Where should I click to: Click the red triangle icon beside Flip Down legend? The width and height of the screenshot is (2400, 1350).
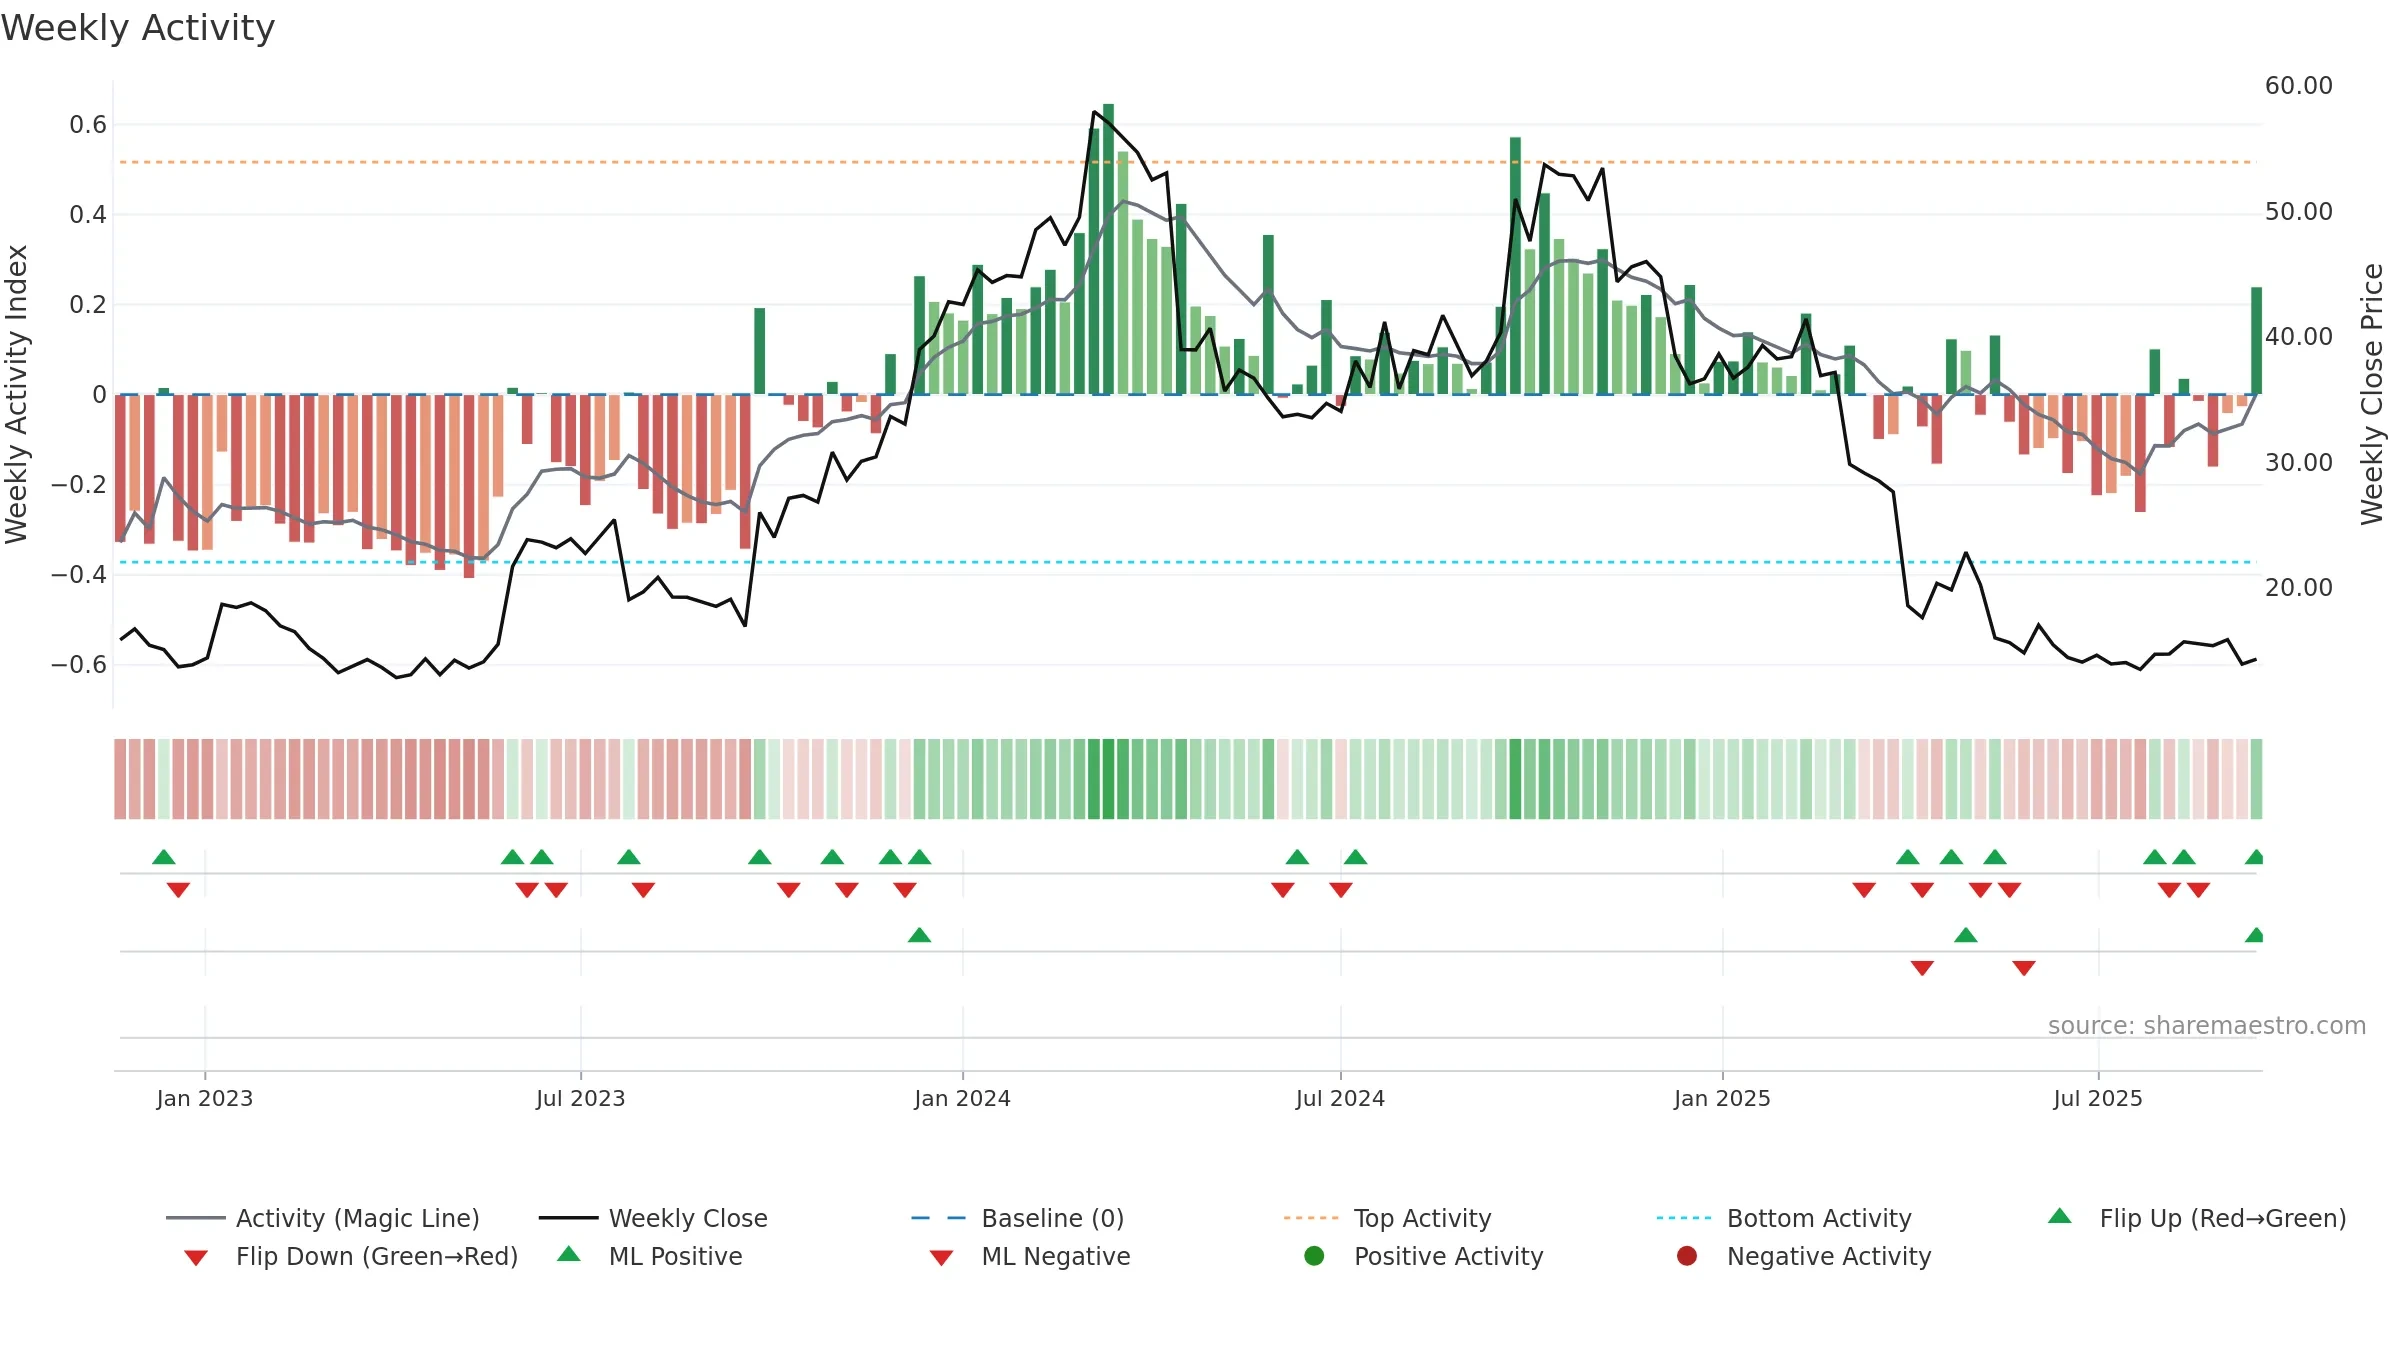point(196,1258)
